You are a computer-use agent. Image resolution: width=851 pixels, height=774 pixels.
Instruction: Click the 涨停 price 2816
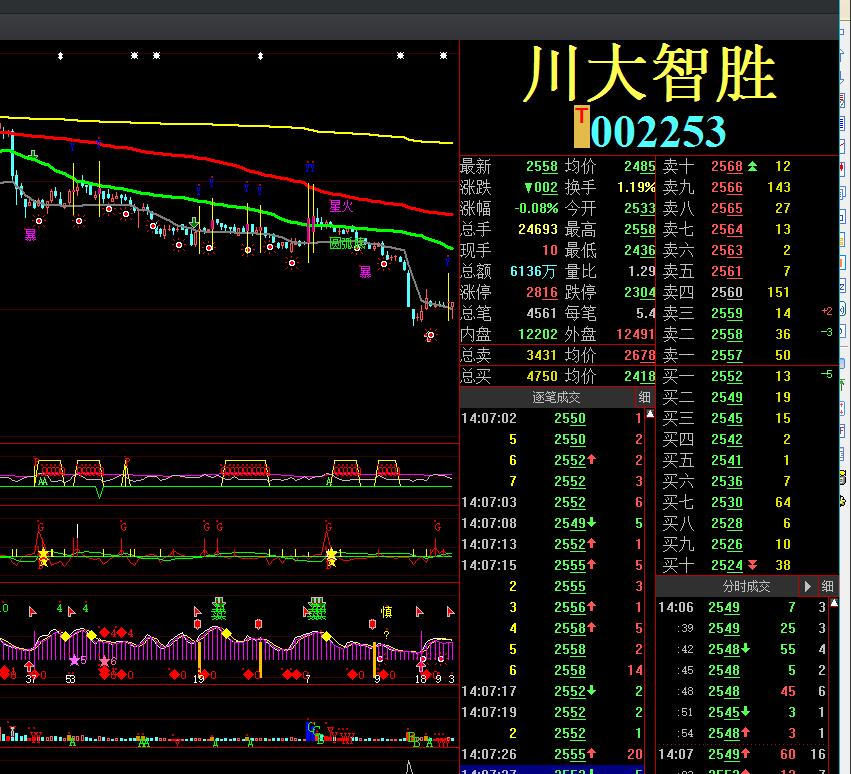coord(542,293)
